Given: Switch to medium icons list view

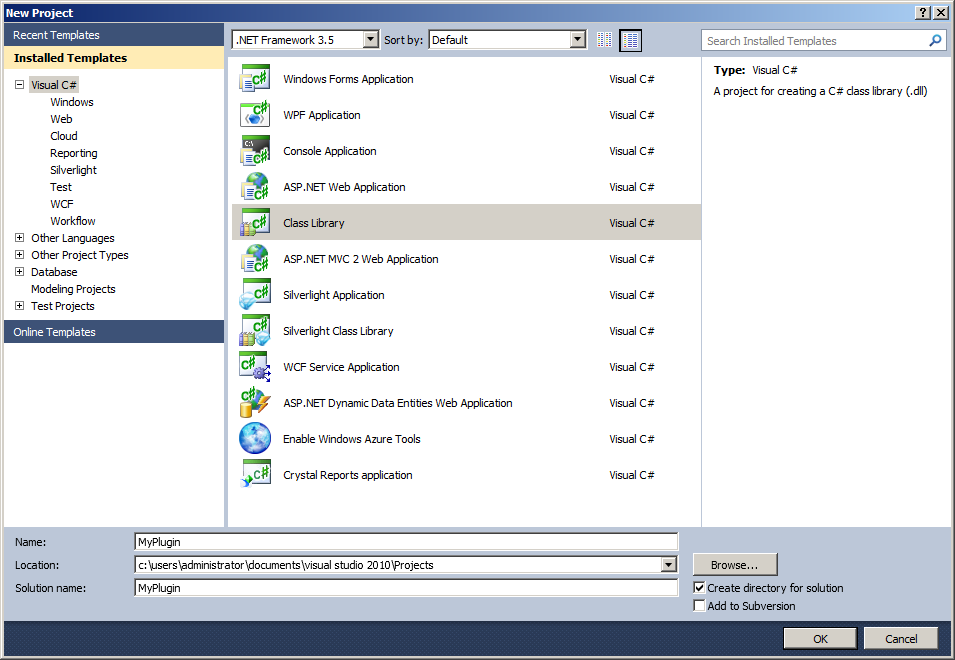Looking at the screenshot, I should 630,40.
